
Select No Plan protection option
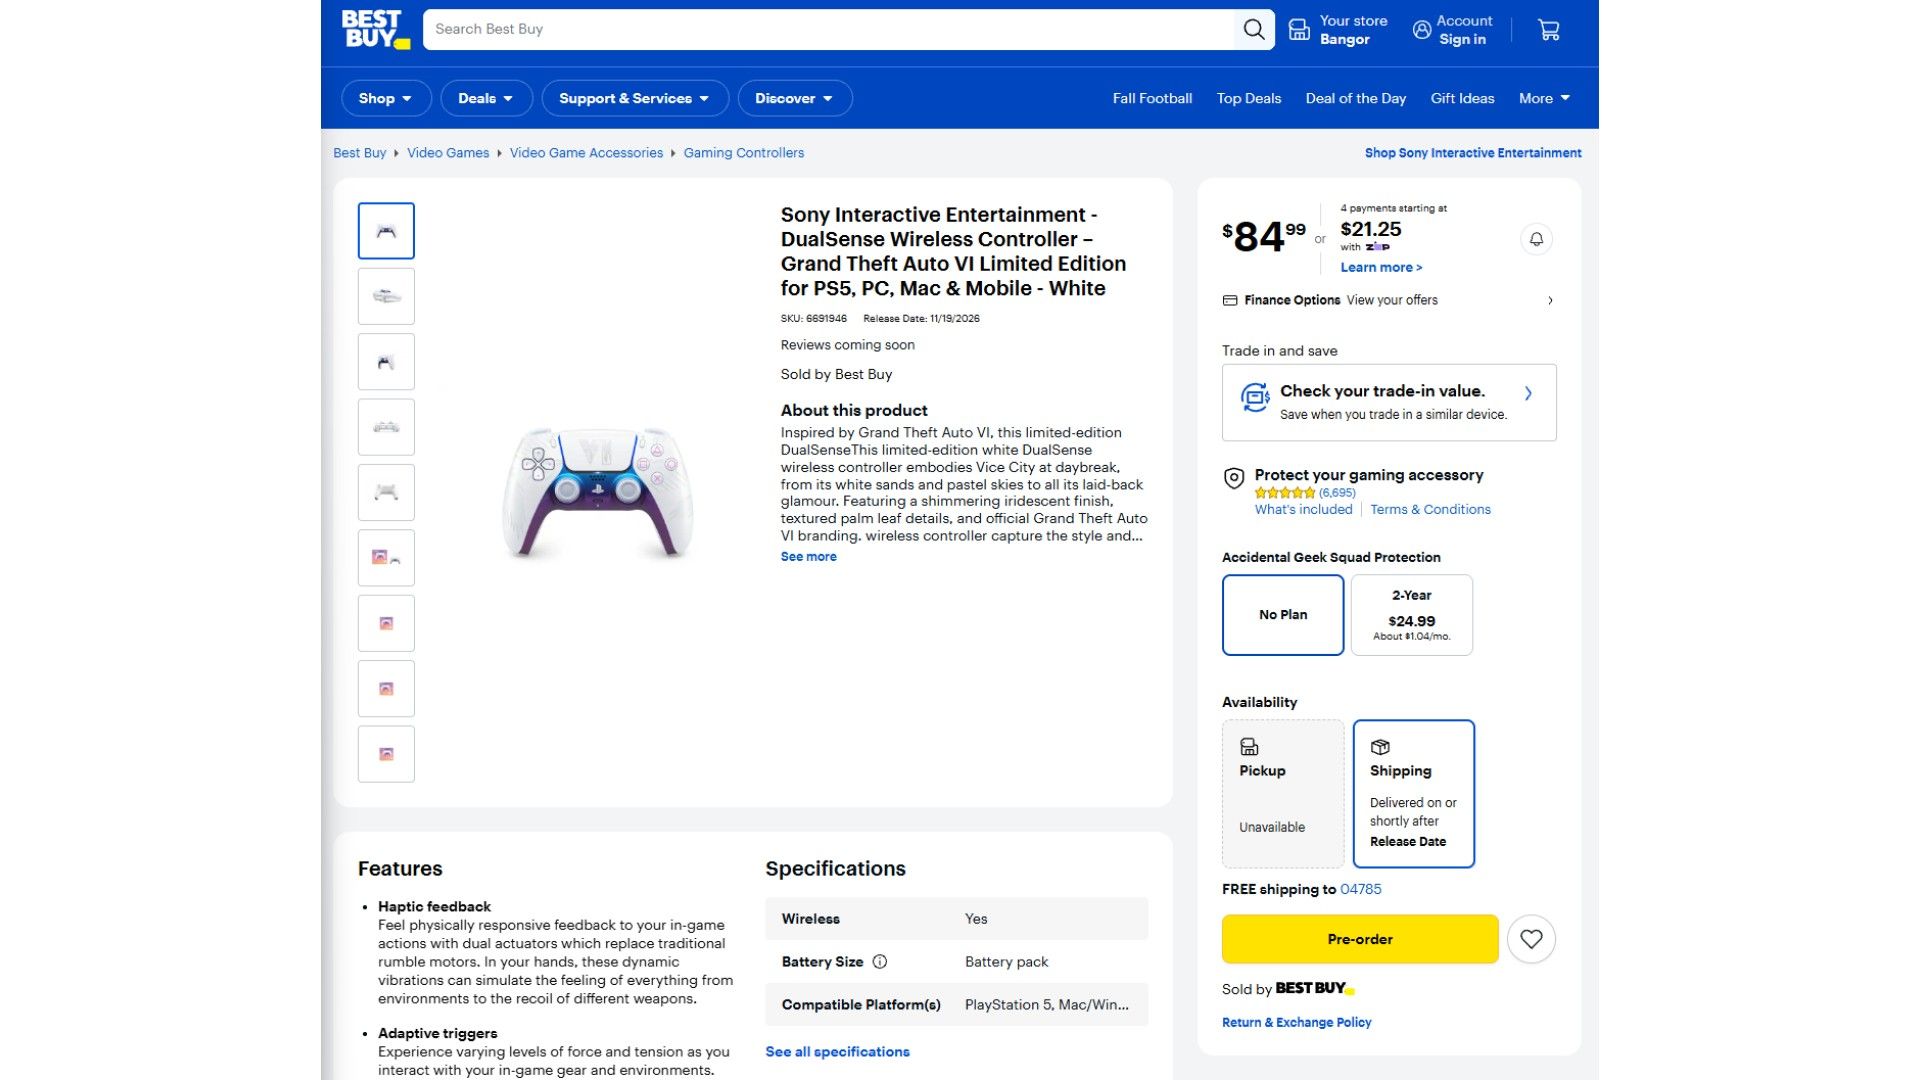coord(1283,615)
